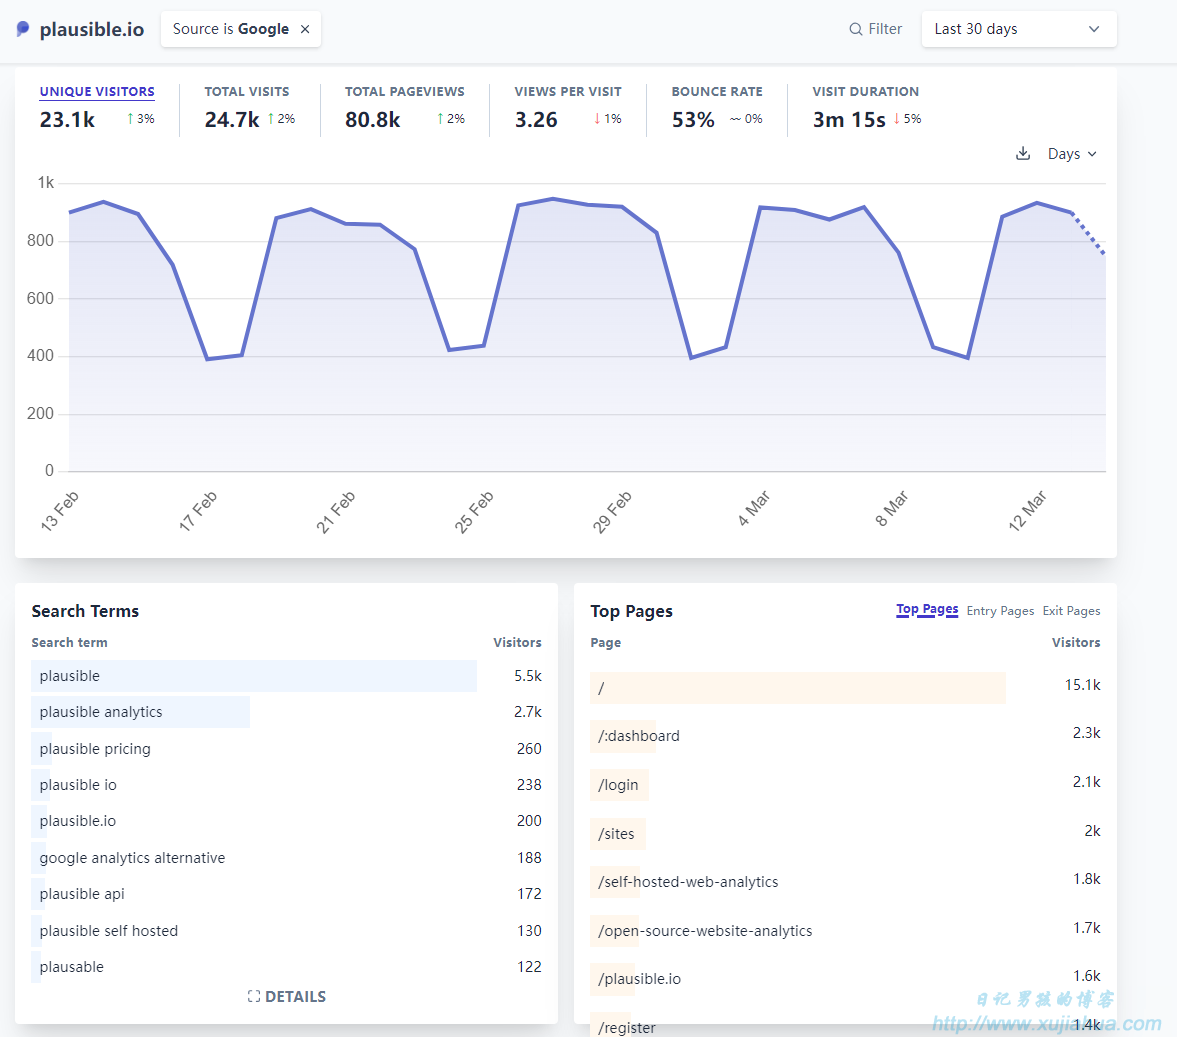Select the Unique Visitors metric
1177x1037 pixels.
coord(97,92)
